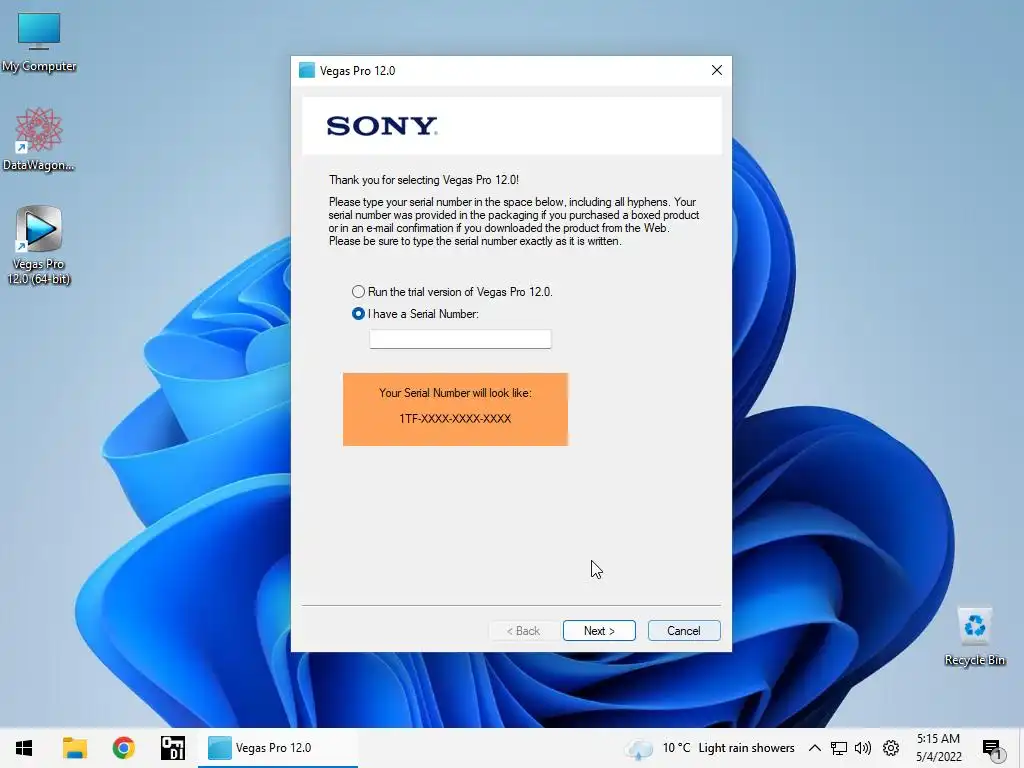Screen dimensions: 1024x768
Task: Launch Google Chrome from the taskbar
Action: point(123,748)
